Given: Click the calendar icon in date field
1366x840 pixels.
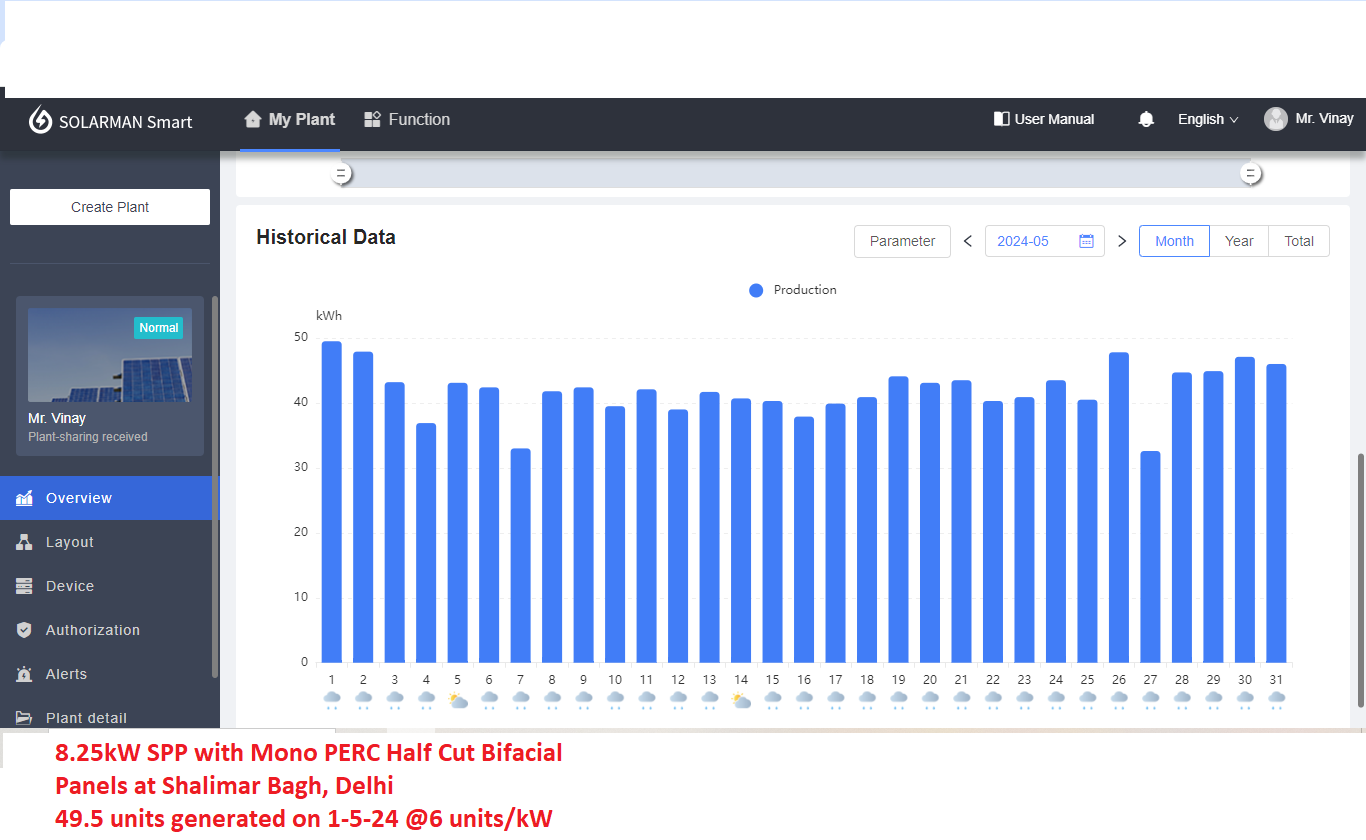Looking at the screenshot, I should point(1086,241).
